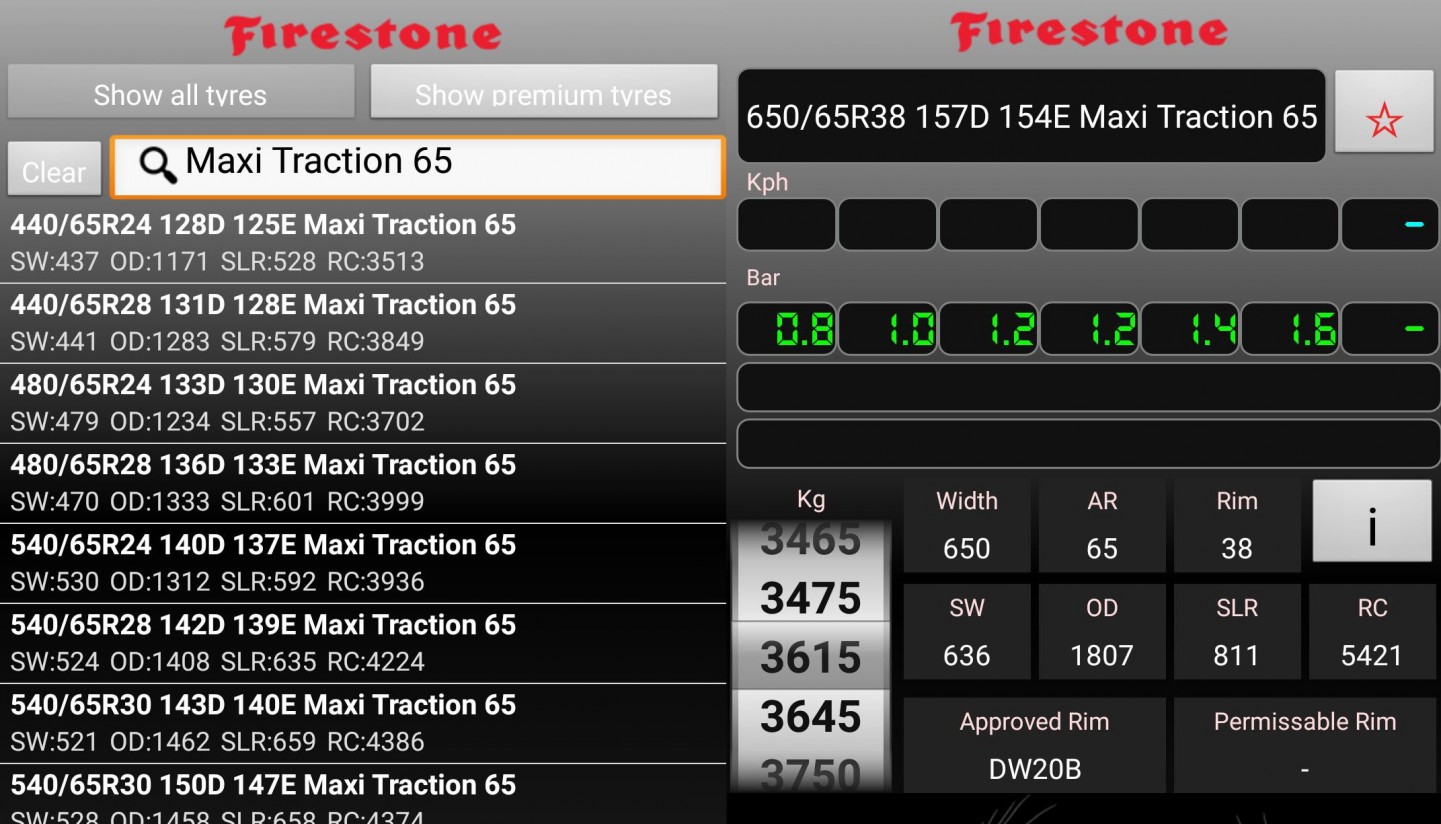The width and height of the screenshot is (1441, 824).
Task: Add tyre to favourites with star icon
Action: 1385,111
